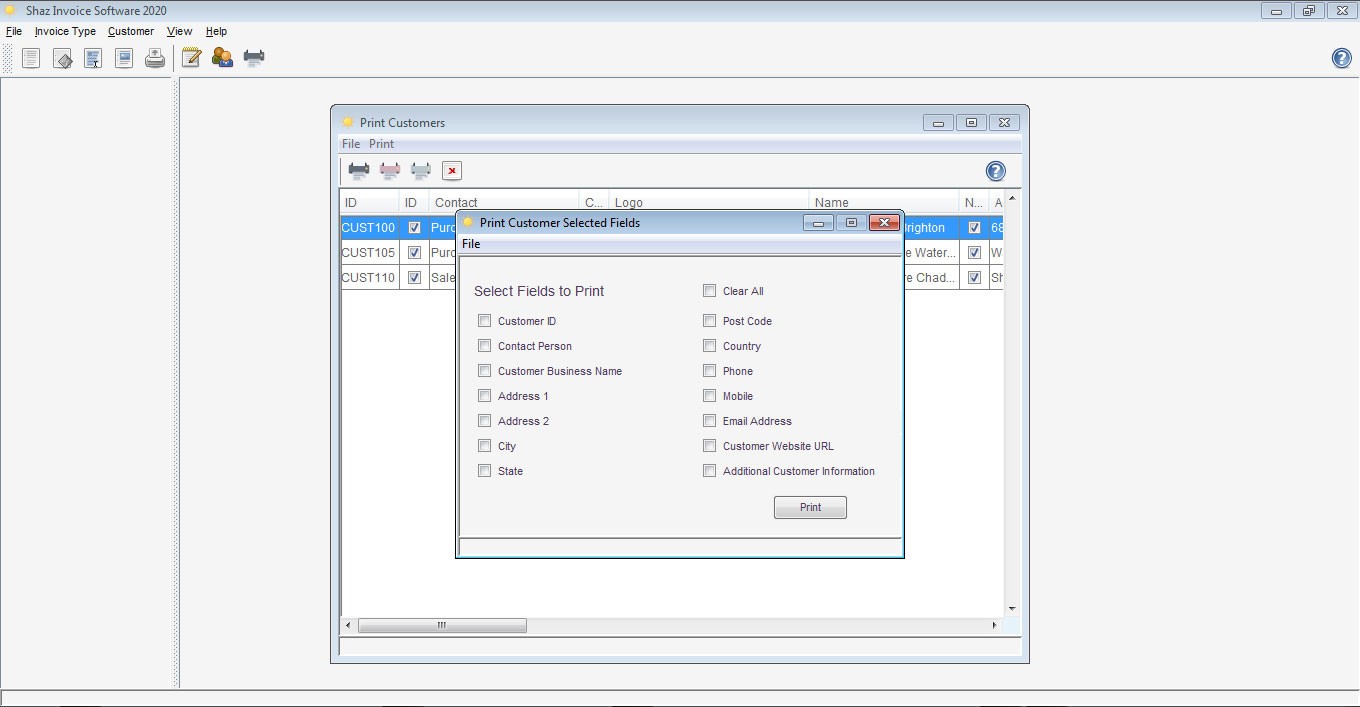This screenshot has height=707, width=1360.
Task: Uncheck CUST100 row ID checkbox
Action: (x=414, y=228)
